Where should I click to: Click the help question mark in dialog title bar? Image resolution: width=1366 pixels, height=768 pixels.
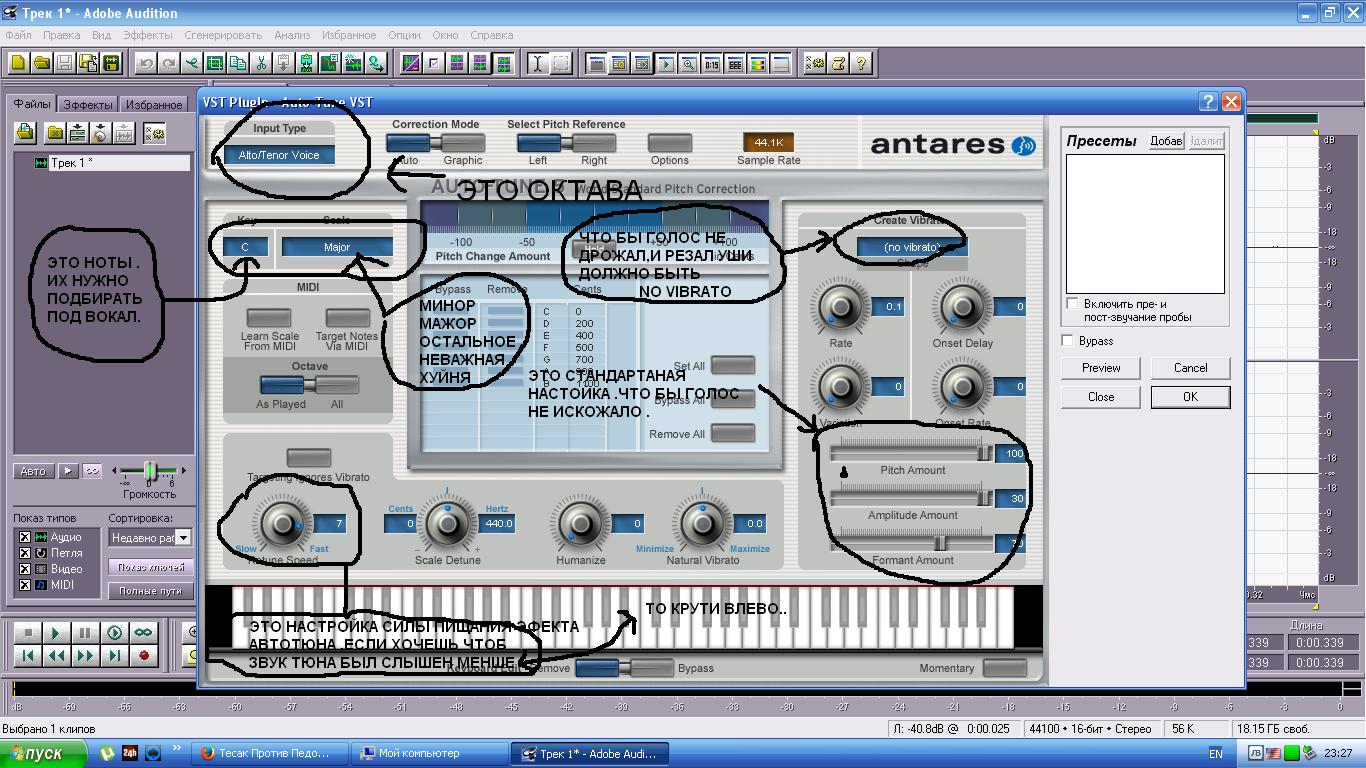pos(1208,101)
